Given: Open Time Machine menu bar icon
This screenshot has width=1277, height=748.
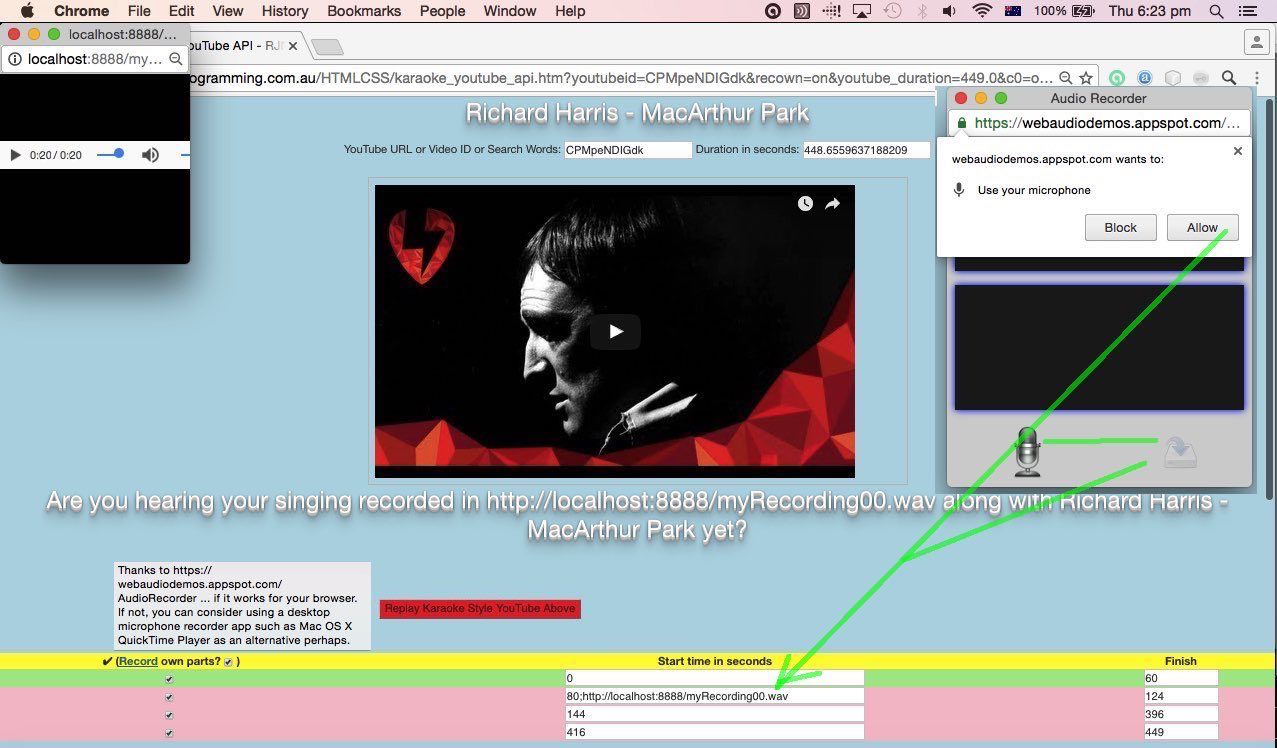Looking at the screenshot, I should click(x=892, y=11).
